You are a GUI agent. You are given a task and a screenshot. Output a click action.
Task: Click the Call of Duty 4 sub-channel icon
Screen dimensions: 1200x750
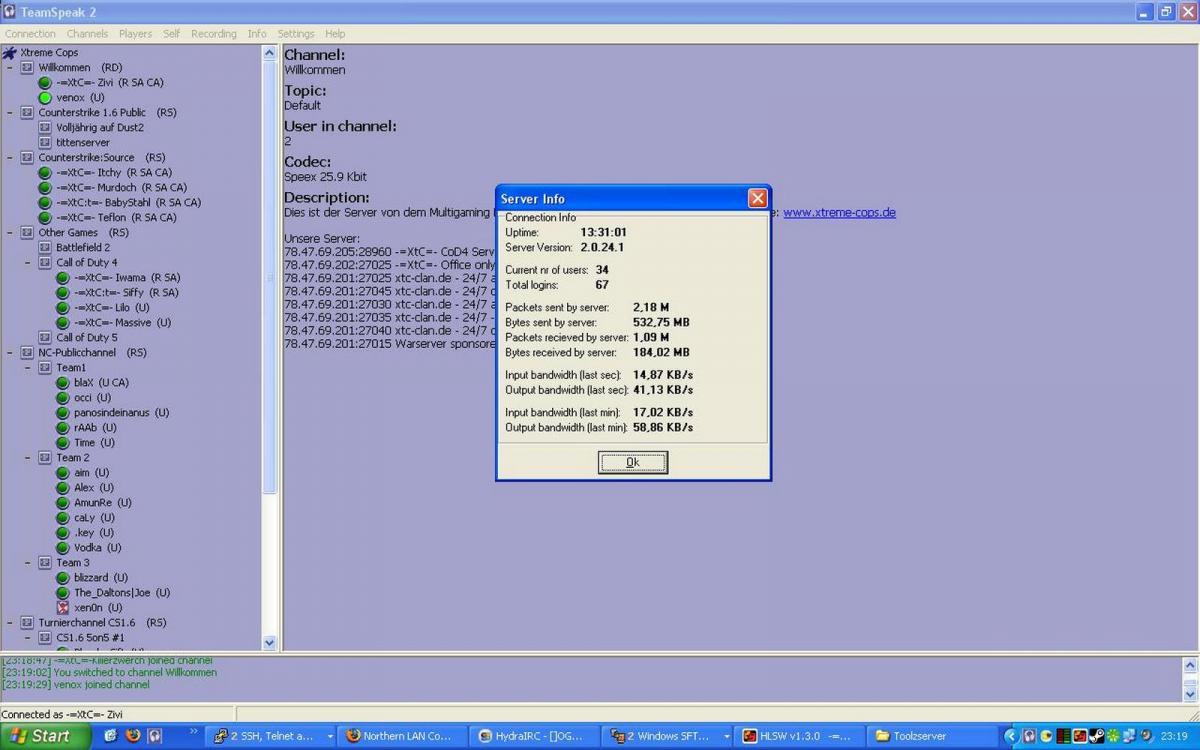[x=45, y=262]
